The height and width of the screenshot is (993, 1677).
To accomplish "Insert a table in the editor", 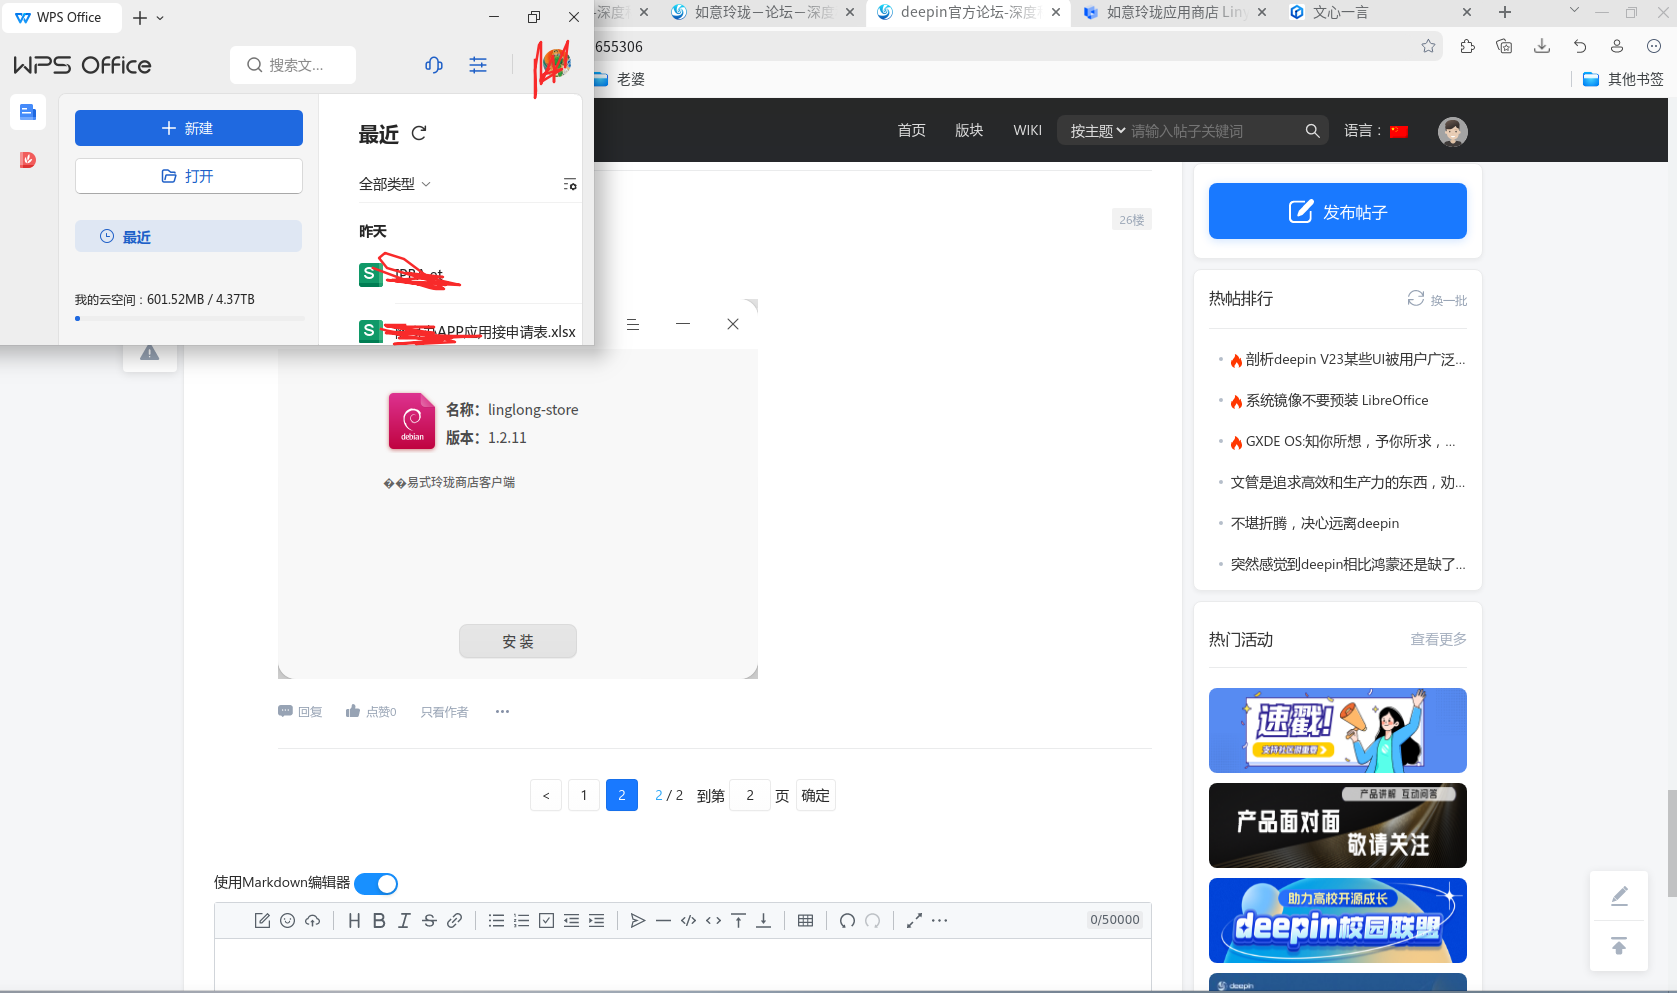I will tap(805, 921).
